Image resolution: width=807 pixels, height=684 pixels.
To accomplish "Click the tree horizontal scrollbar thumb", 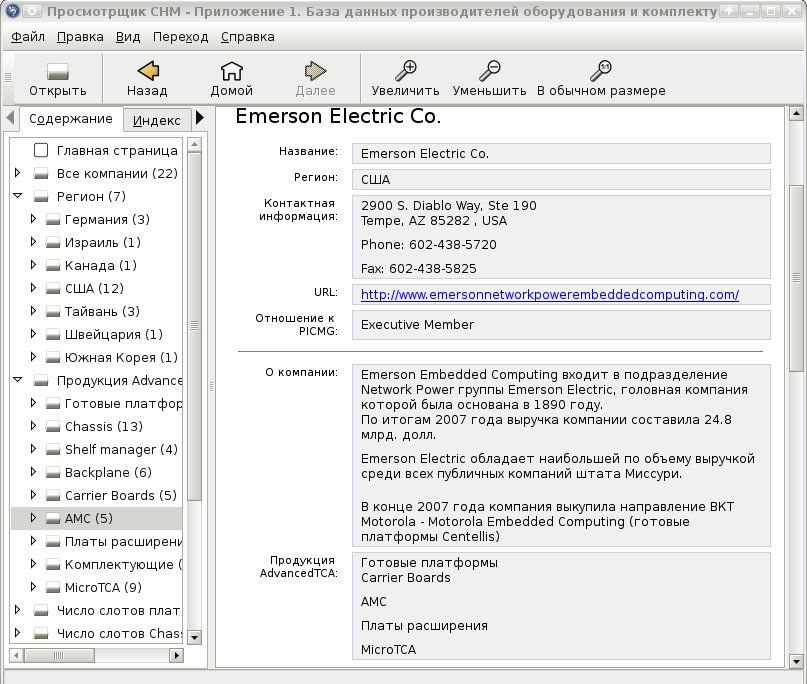I will click(59, 655).
